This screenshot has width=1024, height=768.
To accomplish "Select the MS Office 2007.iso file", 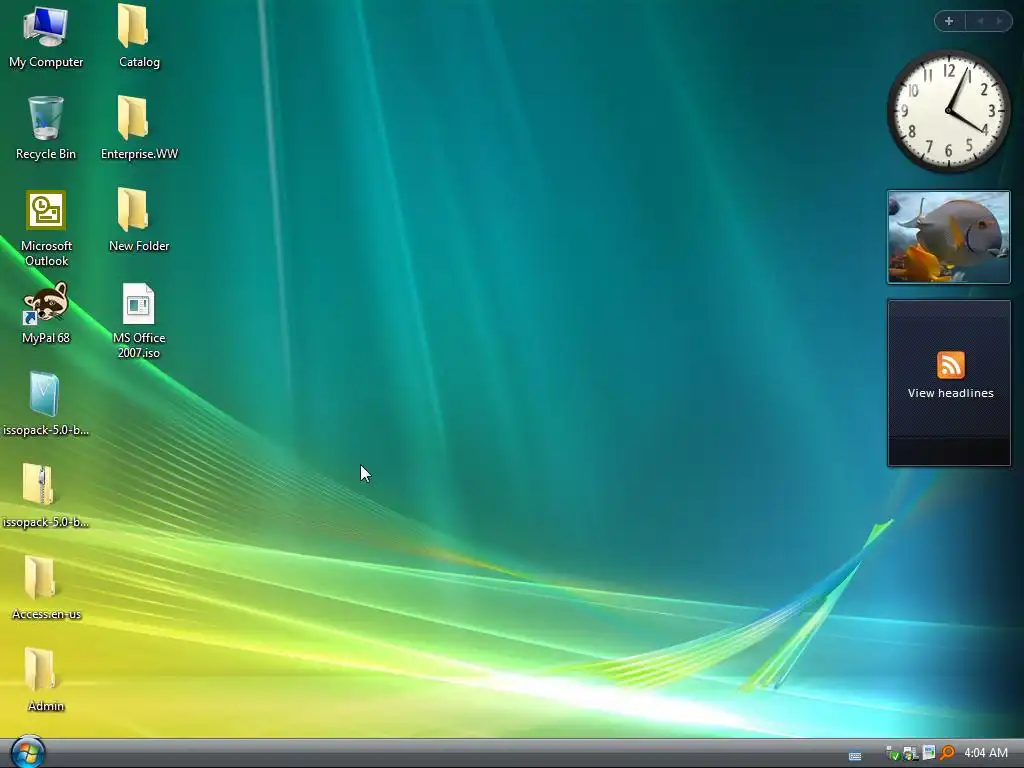I will (x=138, y=321).
